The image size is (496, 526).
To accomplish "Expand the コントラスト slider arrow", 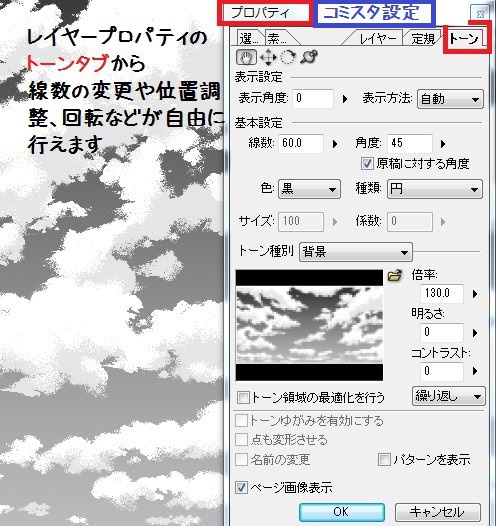I will [475, 371].
